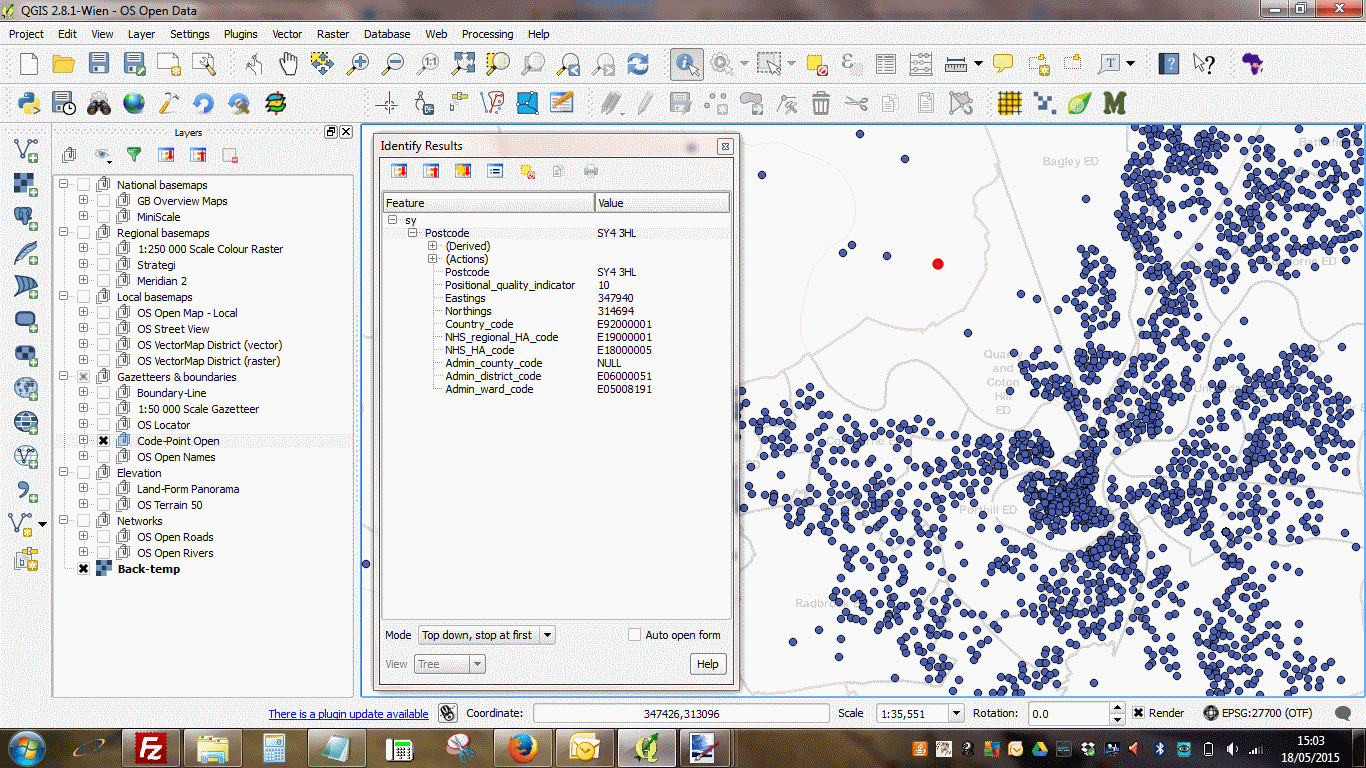Open the Processing menu
The height and width of the screenshot is (768, 1366).
(487, 33)
